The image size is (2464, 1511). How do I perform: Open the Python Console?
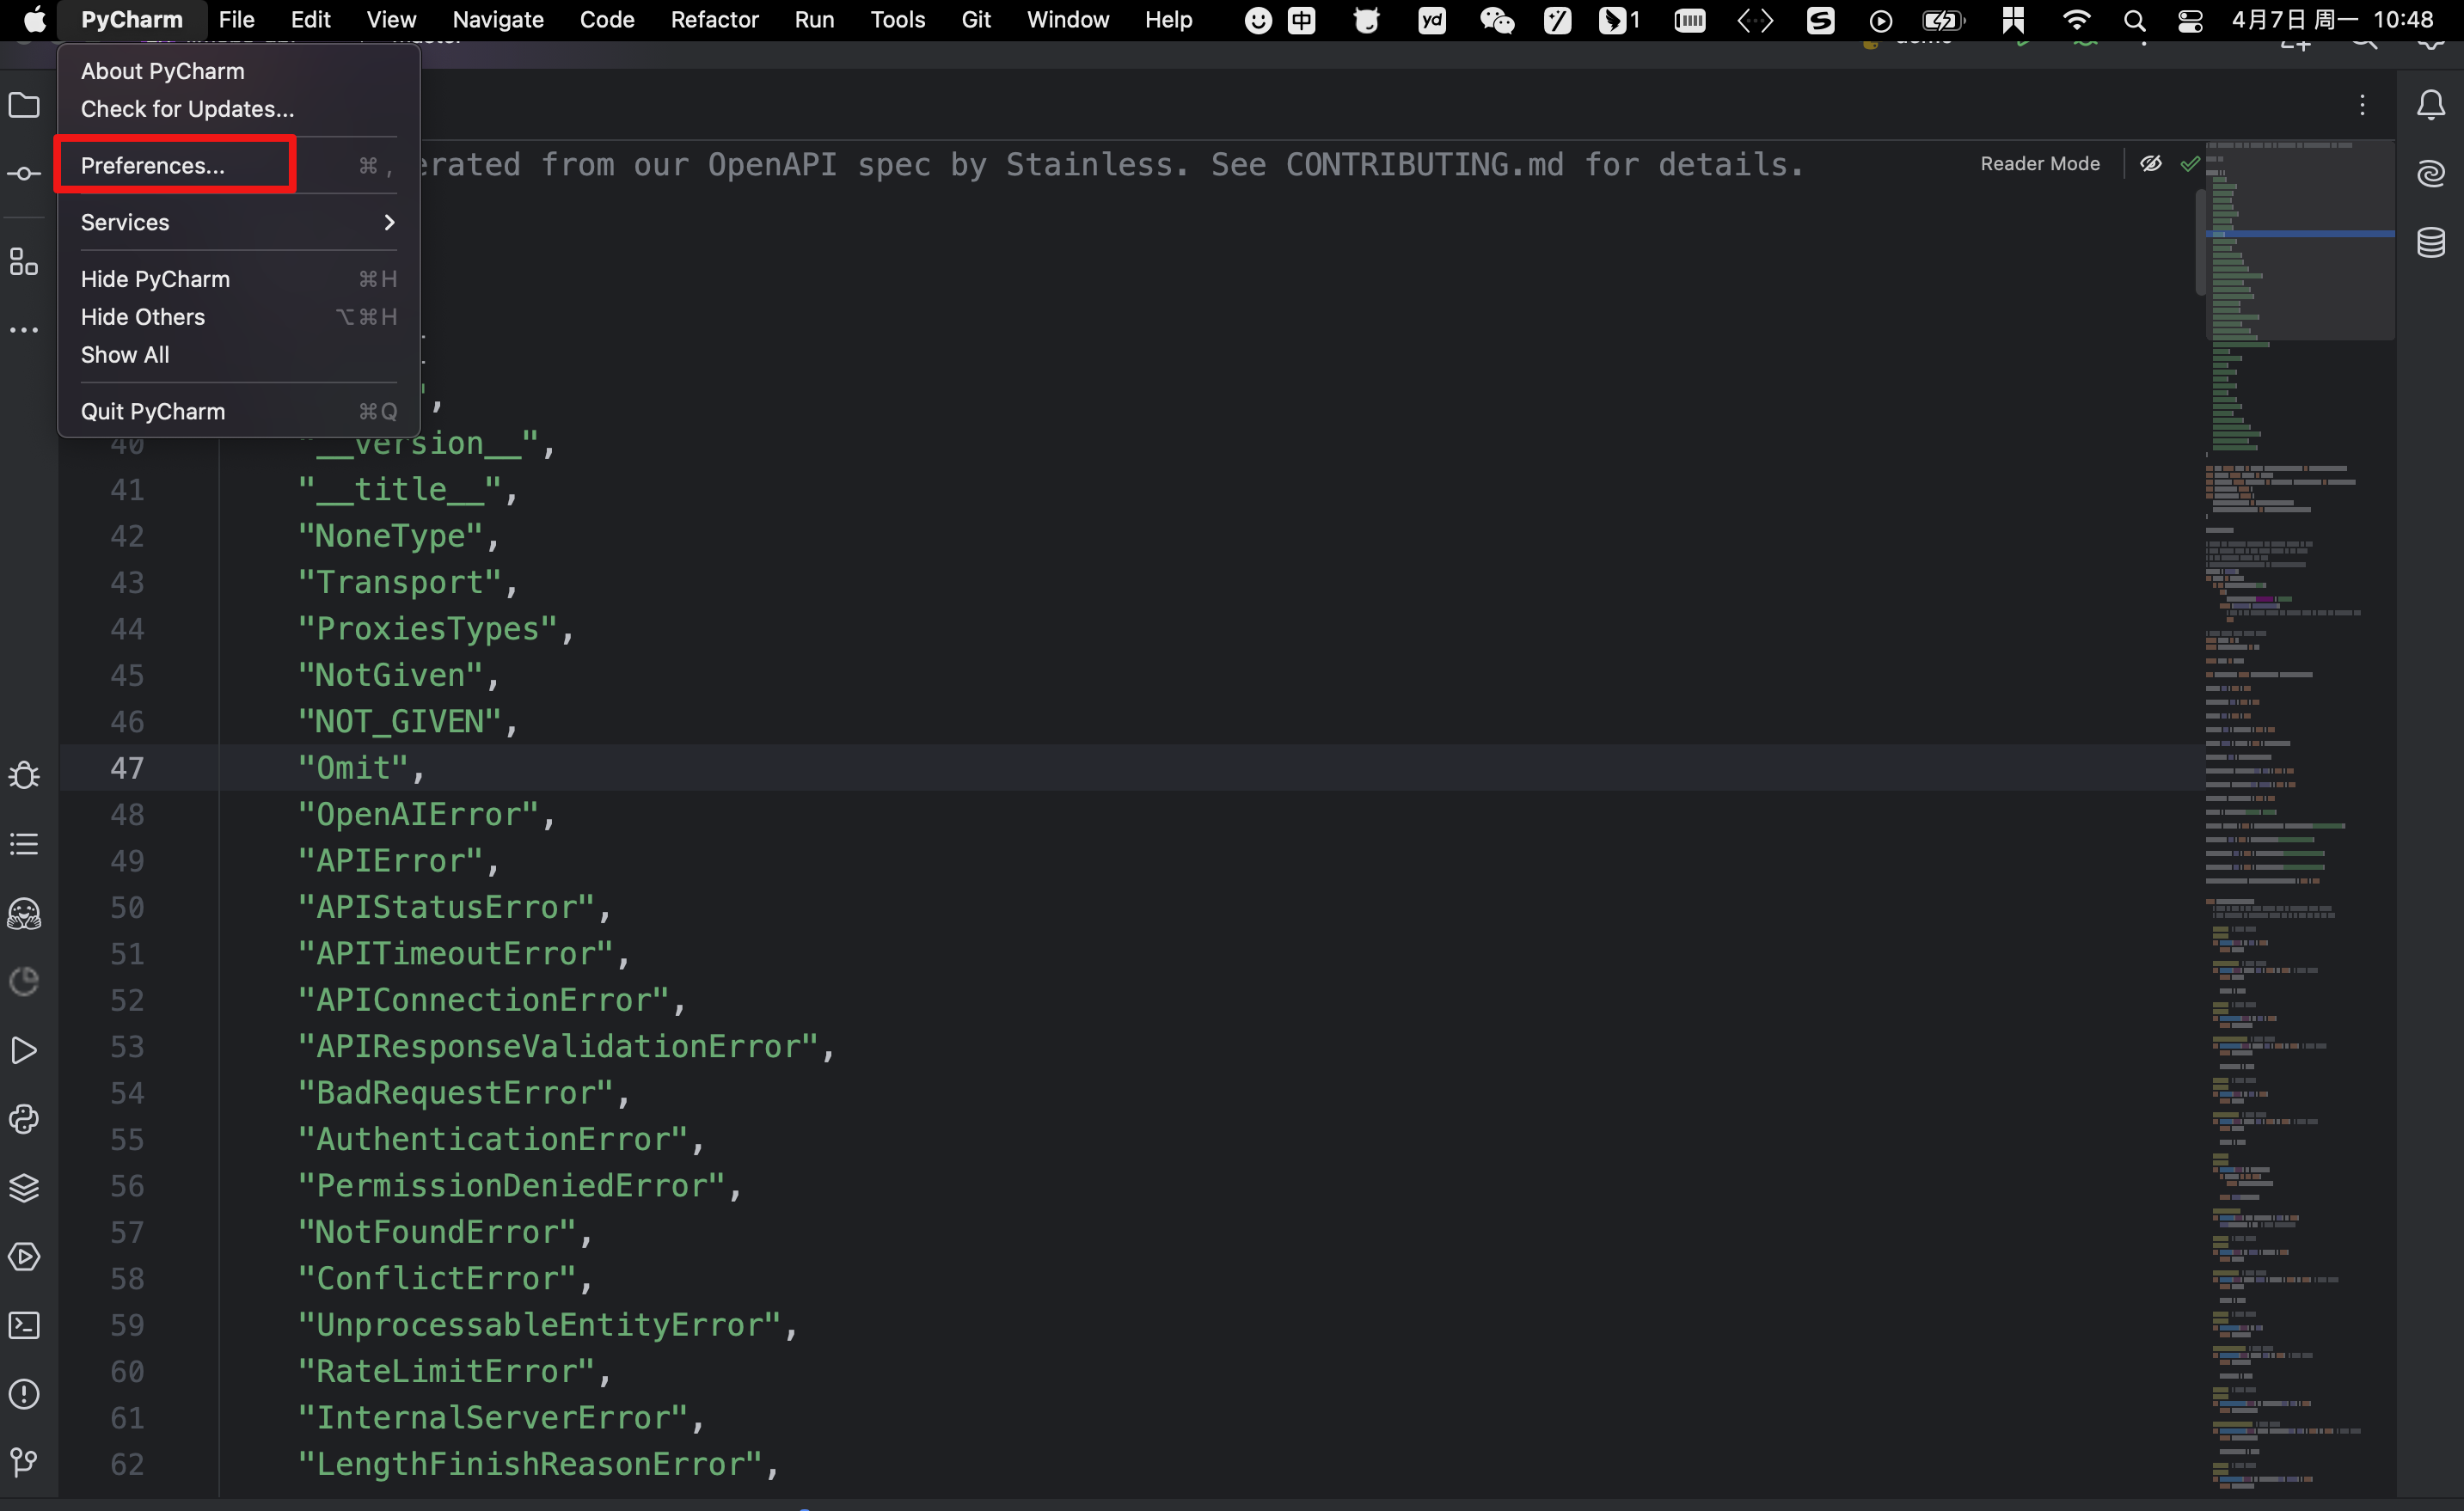point(24,1119)
